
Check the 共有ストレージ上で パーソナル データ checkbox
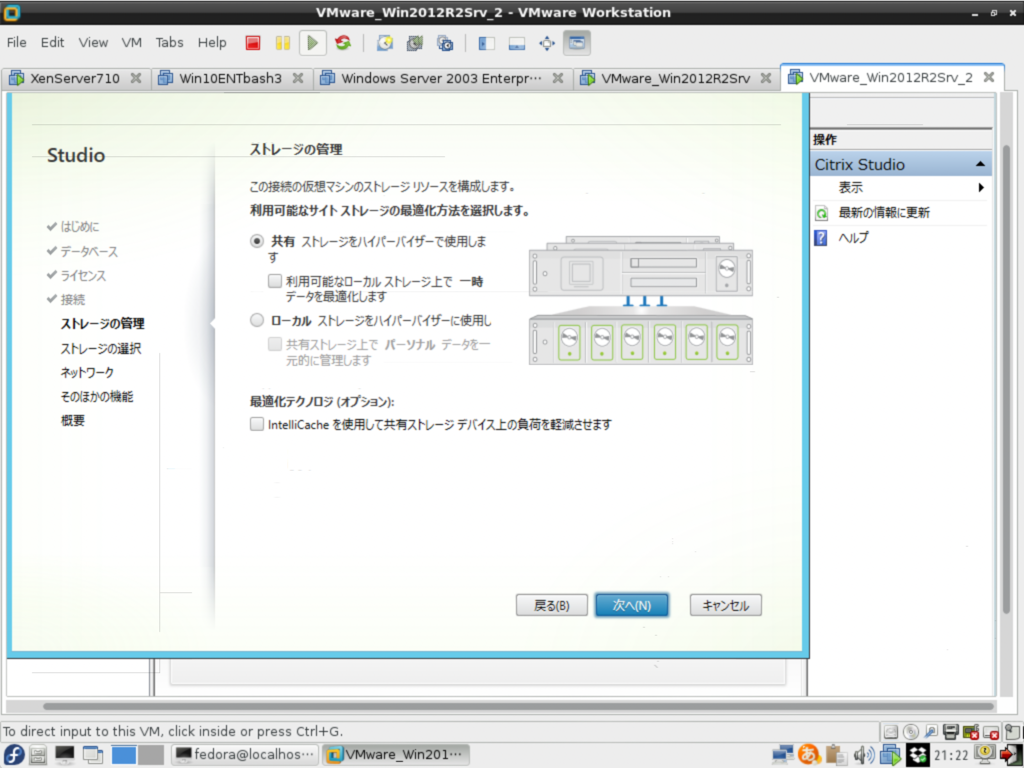(x=275, y=344)
